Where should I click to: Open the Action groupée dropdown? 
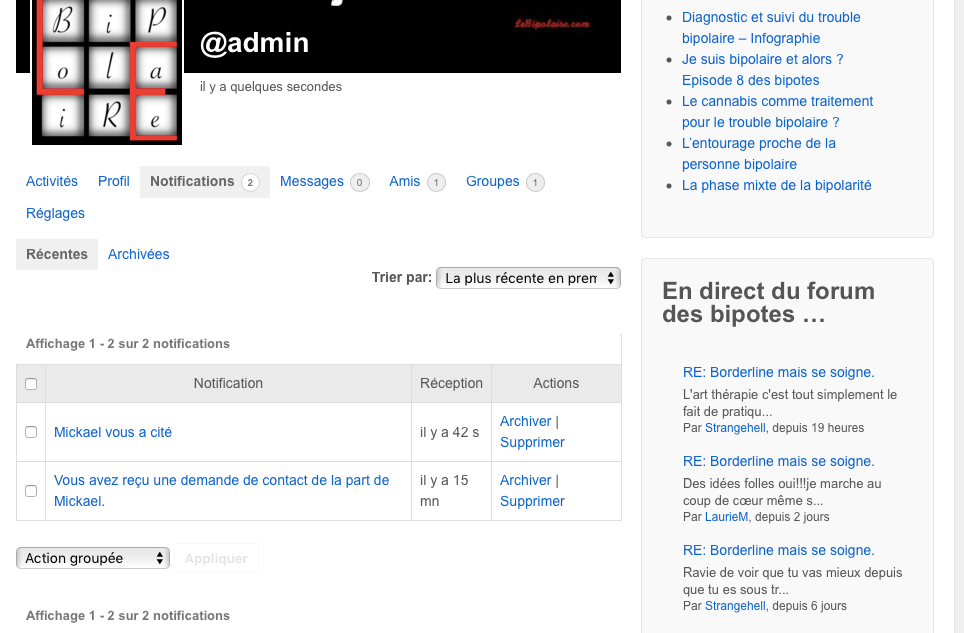coord(93,558)
